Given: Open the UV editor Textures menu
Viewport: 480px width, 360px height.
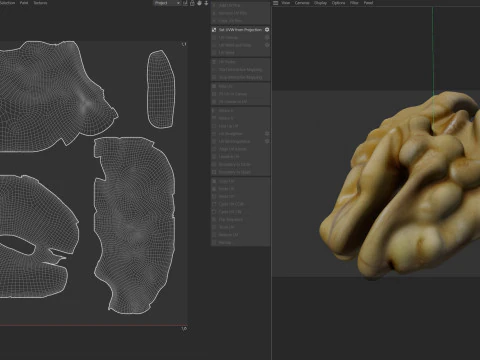Looking at the screenshot, I should tap(40, 3).
